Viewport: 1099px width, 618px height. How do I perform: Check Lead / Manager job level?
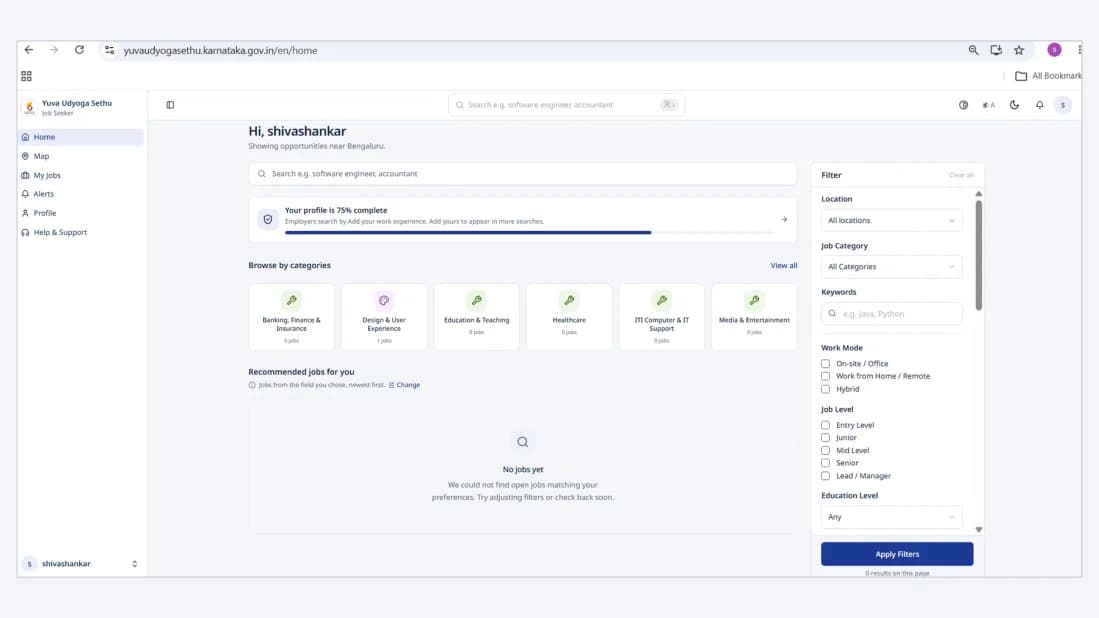826,476
